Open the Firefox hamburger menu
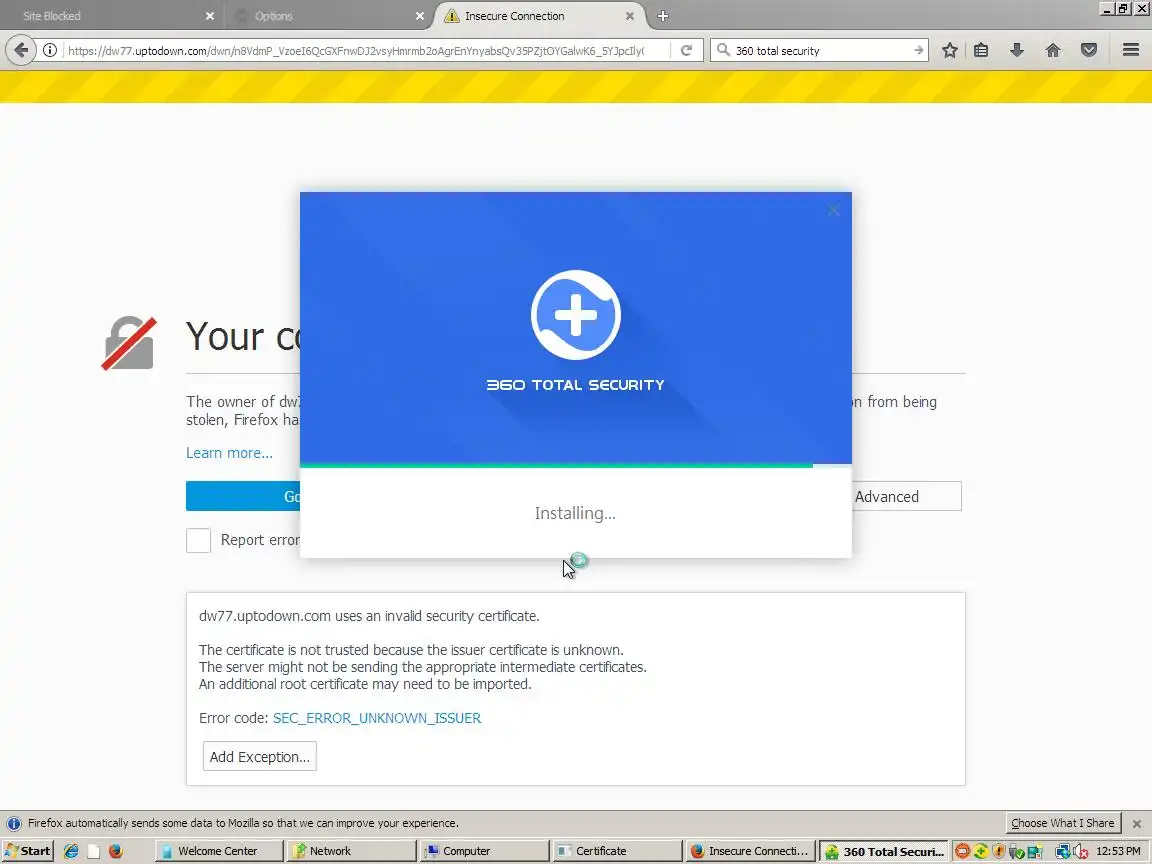 [x=1131, y=50]
